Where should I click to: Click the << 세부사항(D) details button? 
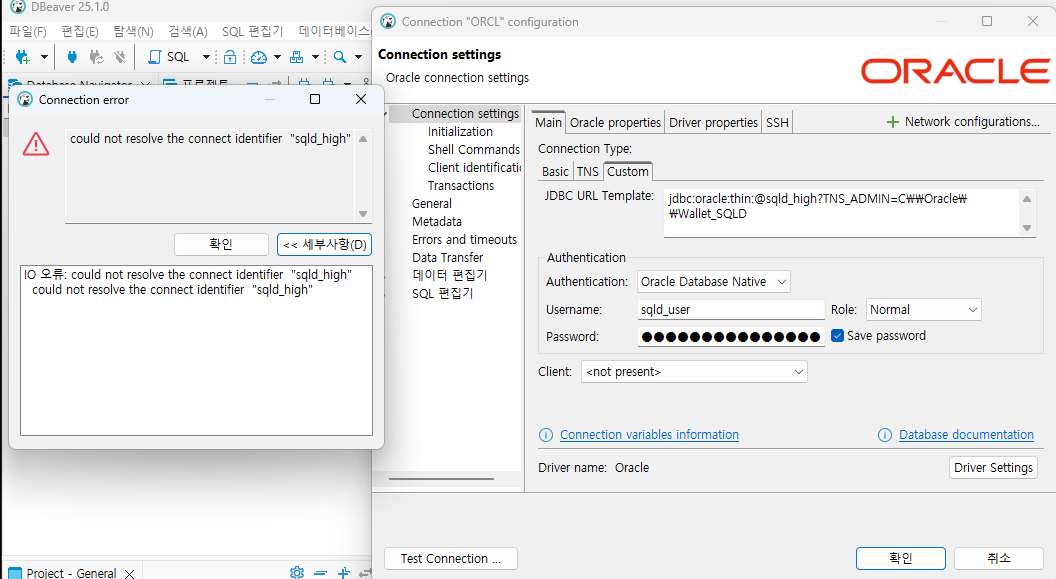pyautogui.click(x=325, y=244)
